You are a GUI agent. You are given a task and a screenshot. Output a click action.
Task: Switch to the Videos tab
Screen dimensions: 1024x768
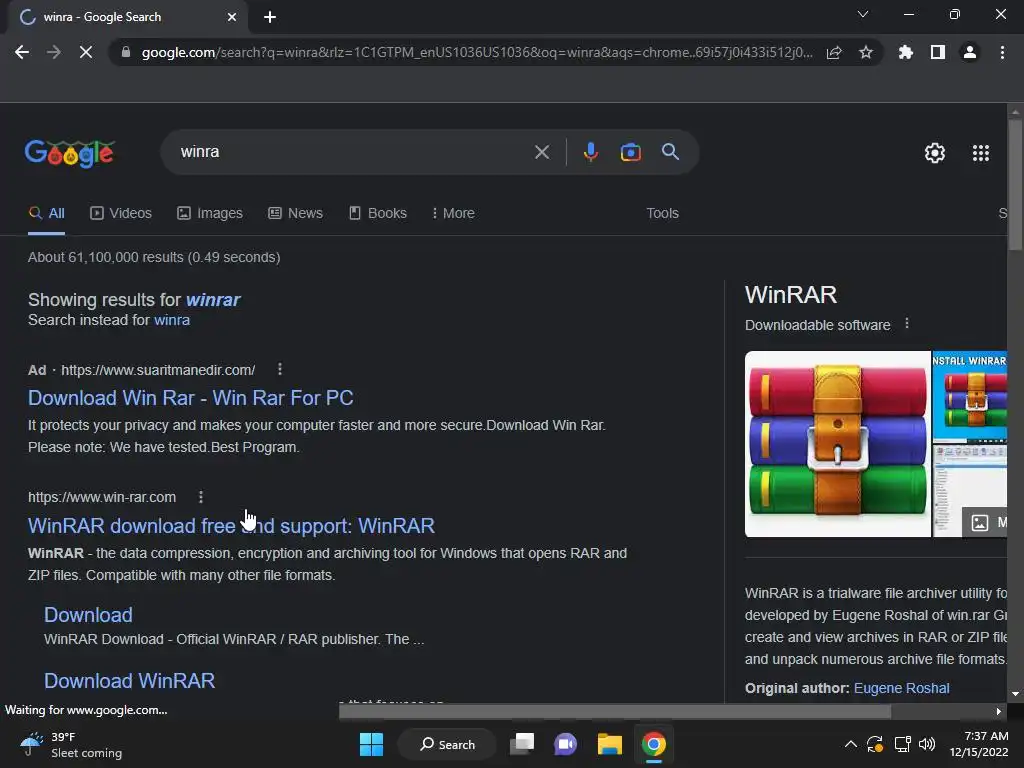(121, 214)
